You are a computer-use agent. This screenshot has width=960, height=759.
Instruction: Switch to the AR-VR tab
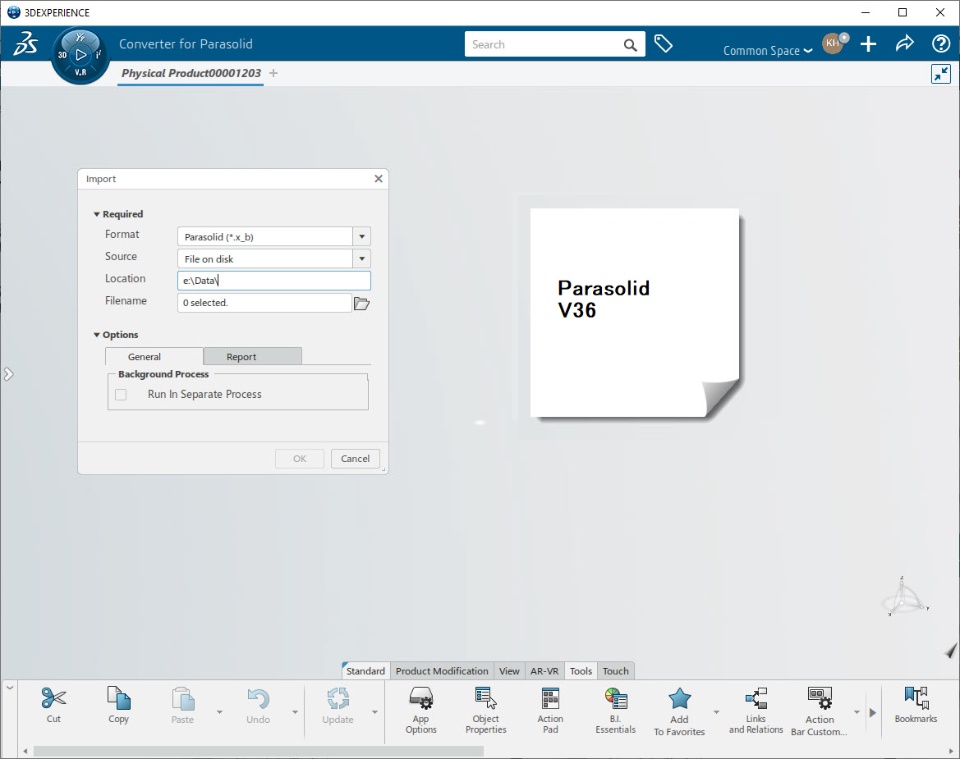point(544,671)
